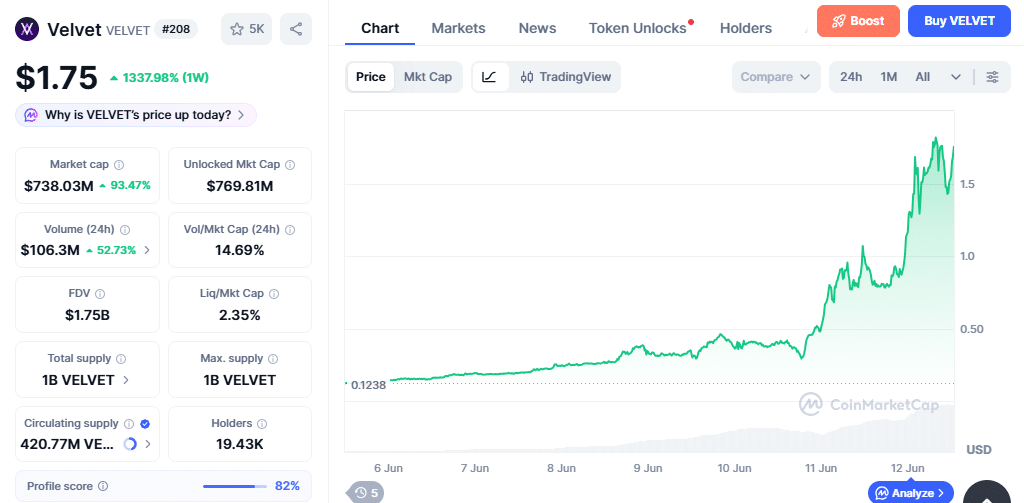Click the Liq/Mkt Cap info icon
The height and width of the screenshot is (503, 1024).
[274, 294]
